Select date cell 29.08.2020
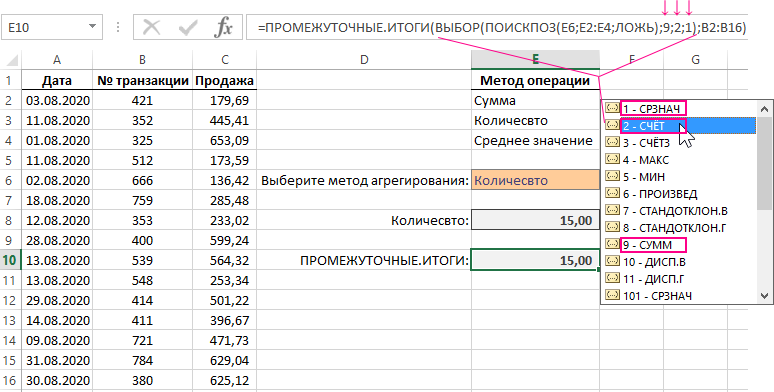The height and width of the screenshot is (392, 774). (x=57, y=300)
